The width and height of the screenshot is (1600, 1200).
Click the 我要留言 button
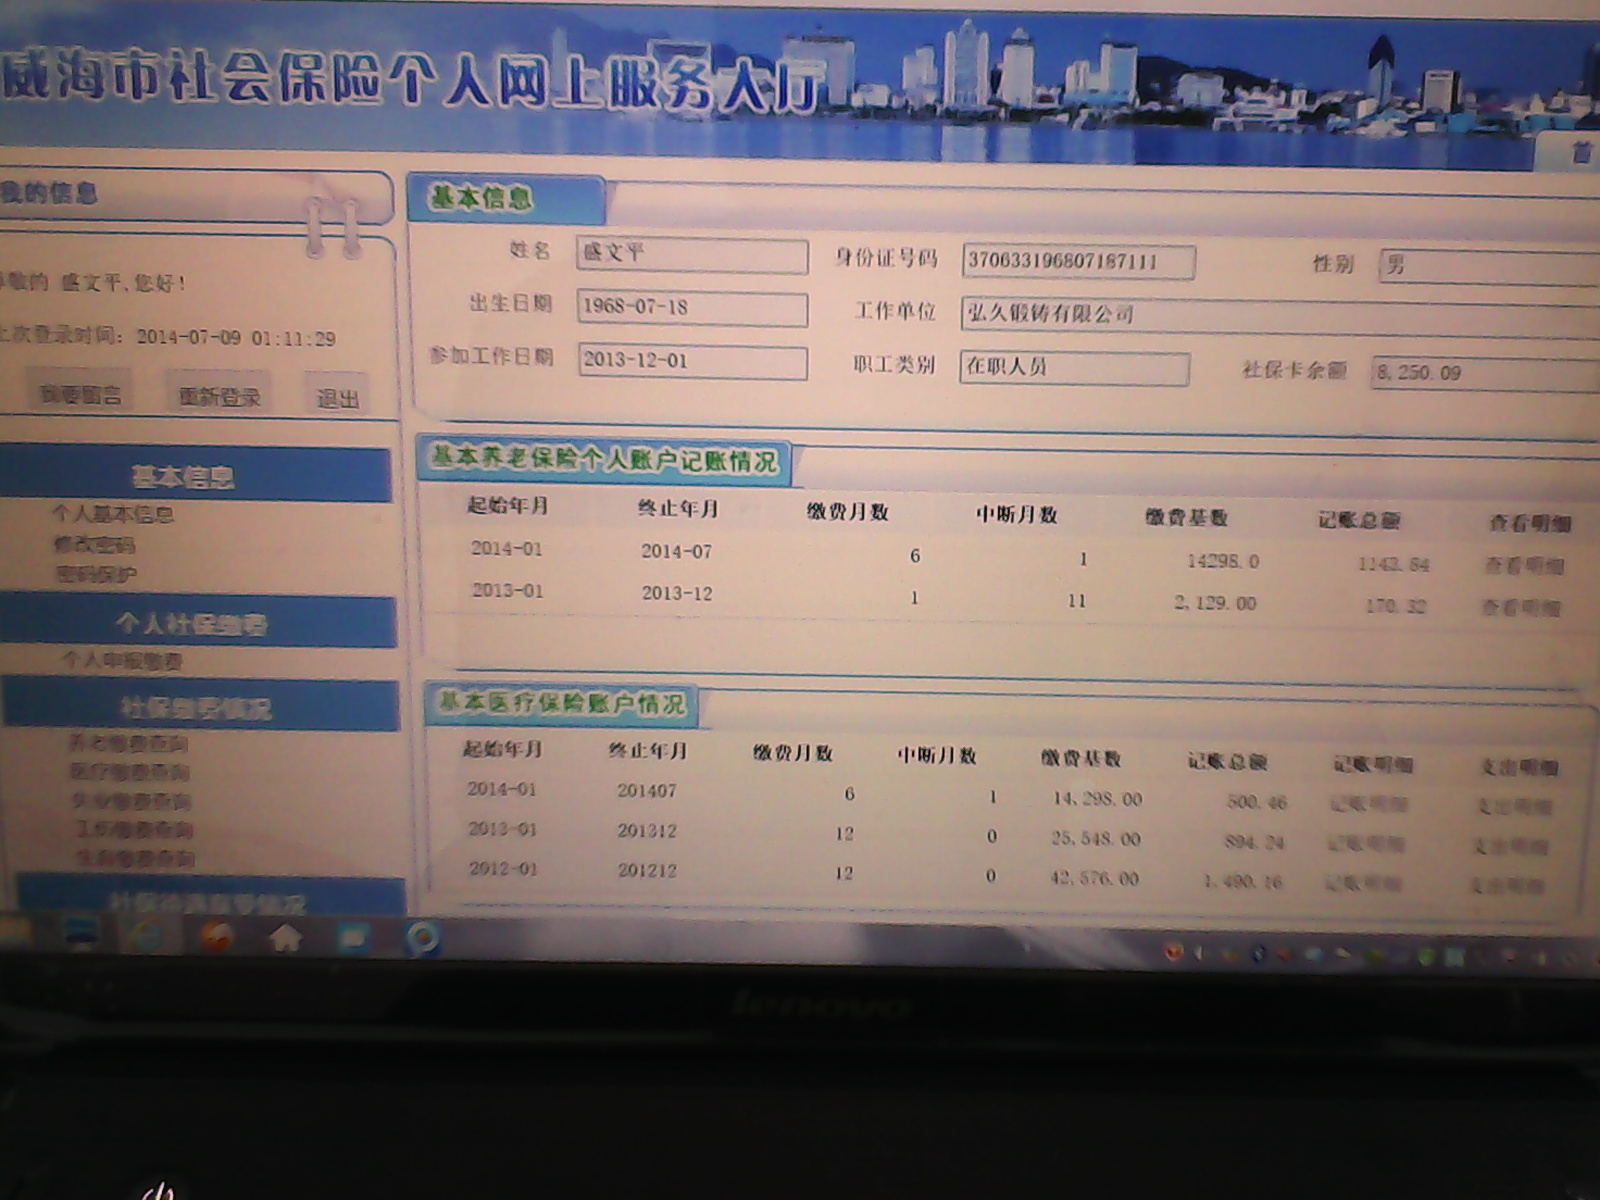[82, 395]
